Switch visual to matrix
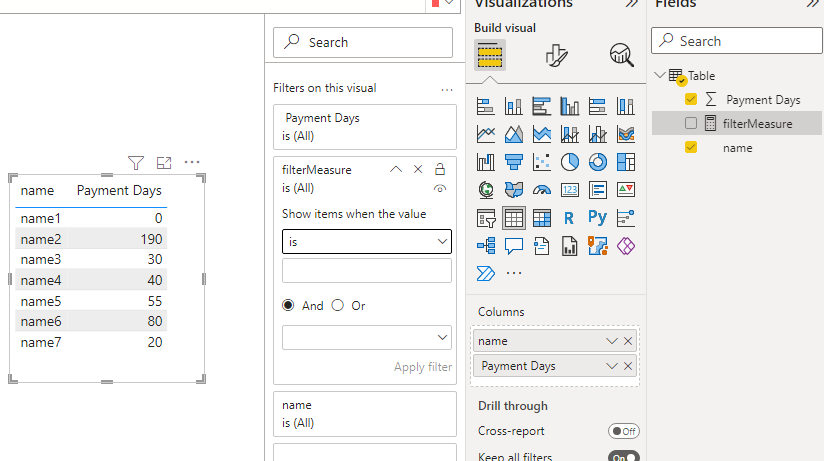The width and height of the screenshot is (824, 461). (x=541, y=218)
